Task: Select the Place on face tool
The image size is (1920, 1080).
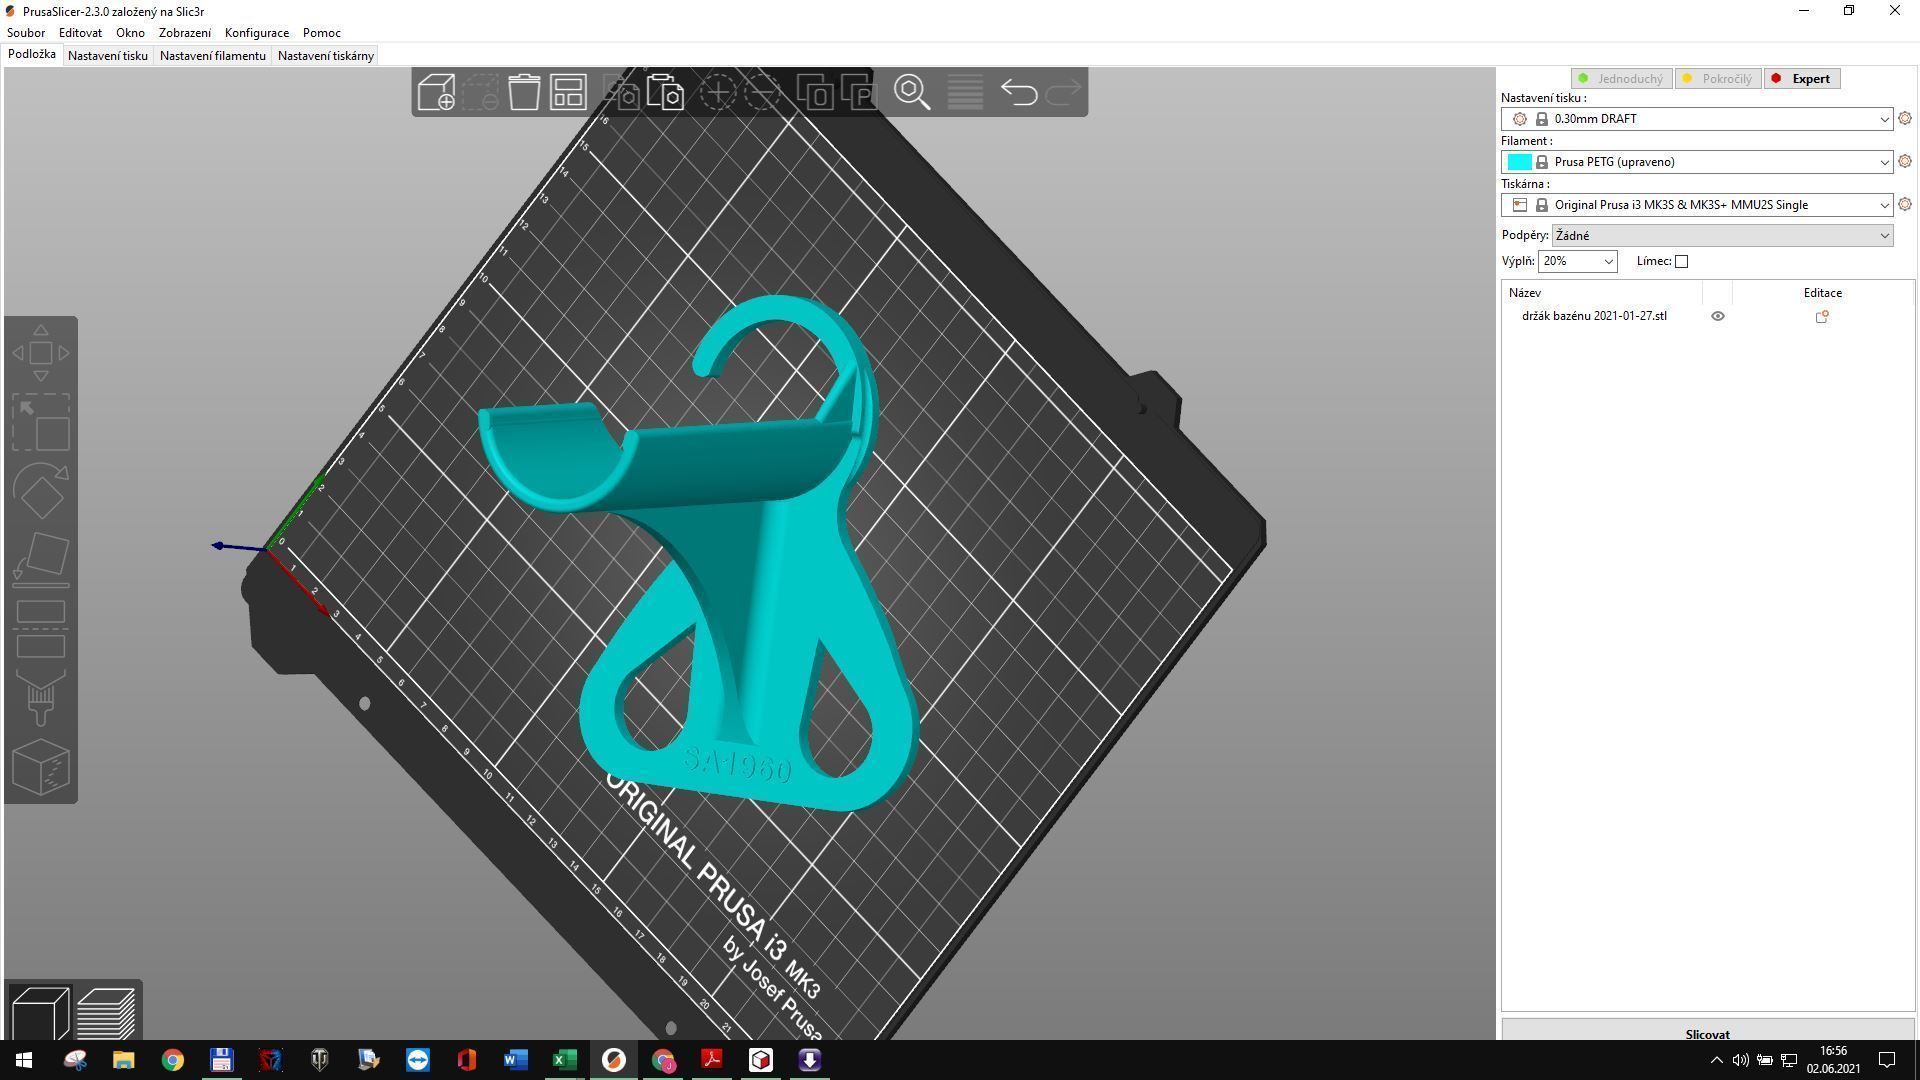Action: [x=41, y=559]
